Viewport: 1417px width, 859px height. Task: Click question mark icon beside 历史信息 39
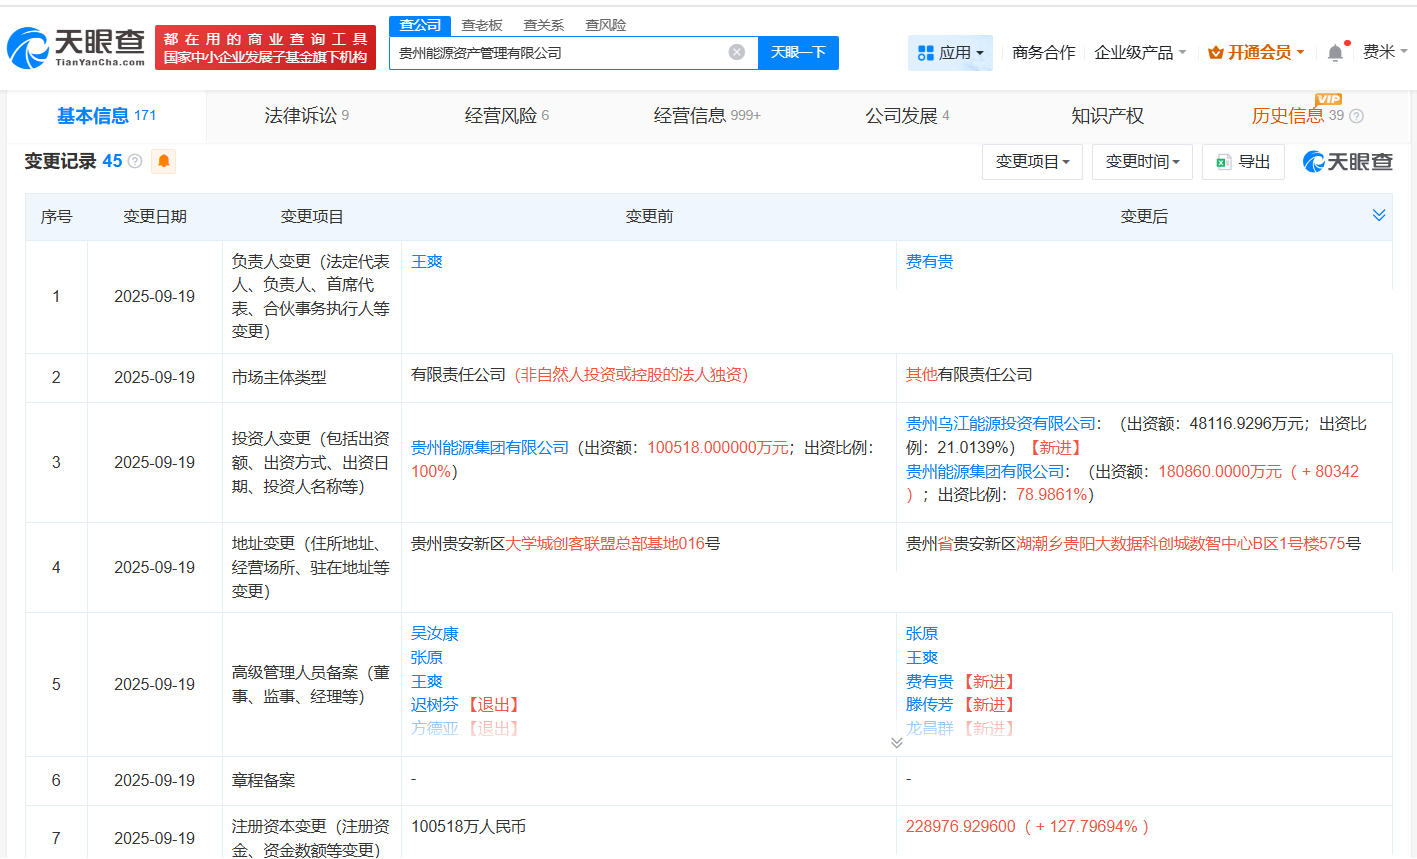click(1356, 116)
